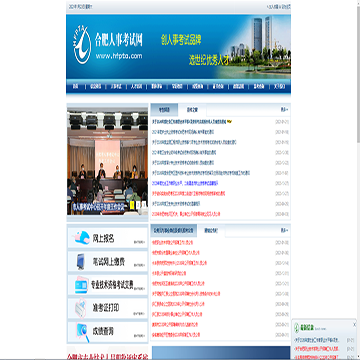
Task: Click the green icon in the popup notice
Action: (296, 329)
